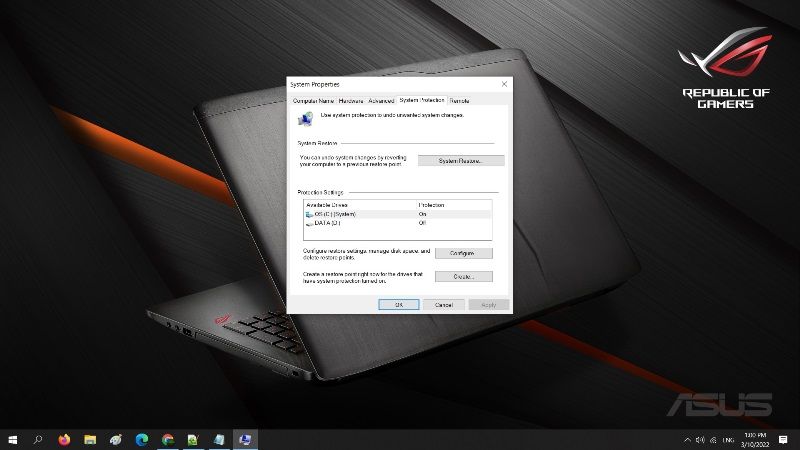The height and width of the screenshot is (450, 800).
Task: Open the clock and date flyout
Action: pos(755,440)
